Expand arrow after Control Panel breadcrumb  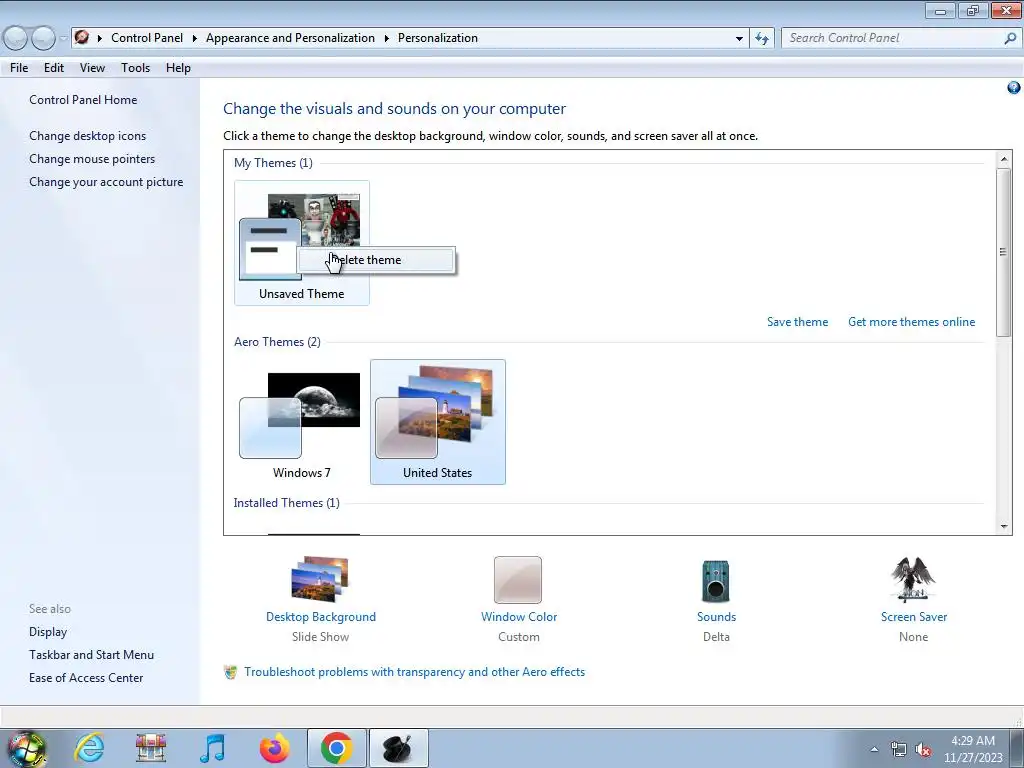coord(195,39)
